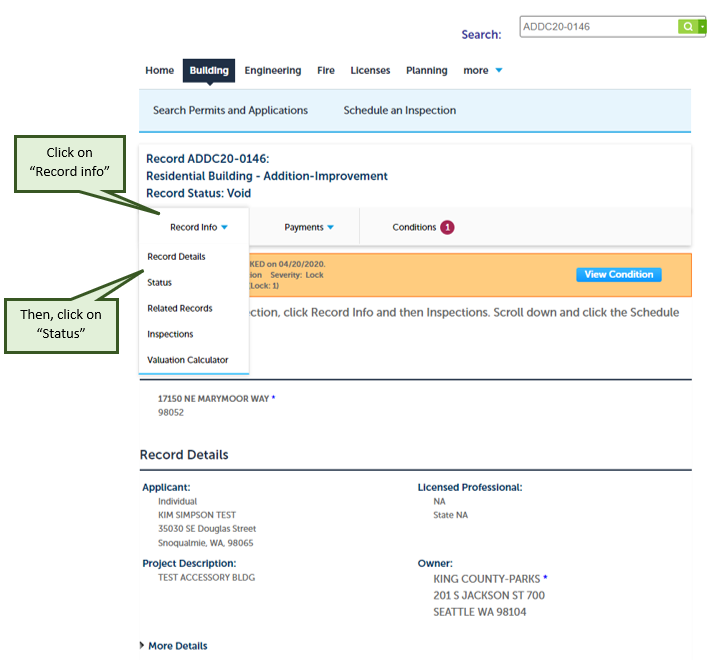Viewport: 713px width, 660px height.
Task: Select Valuation Calculator menu item
Action: coord(188,360)
